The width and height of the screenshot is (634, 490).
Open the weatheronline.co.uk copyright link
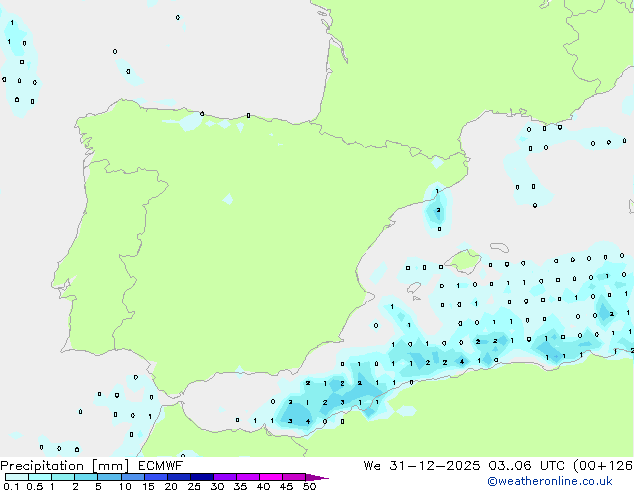550,481
